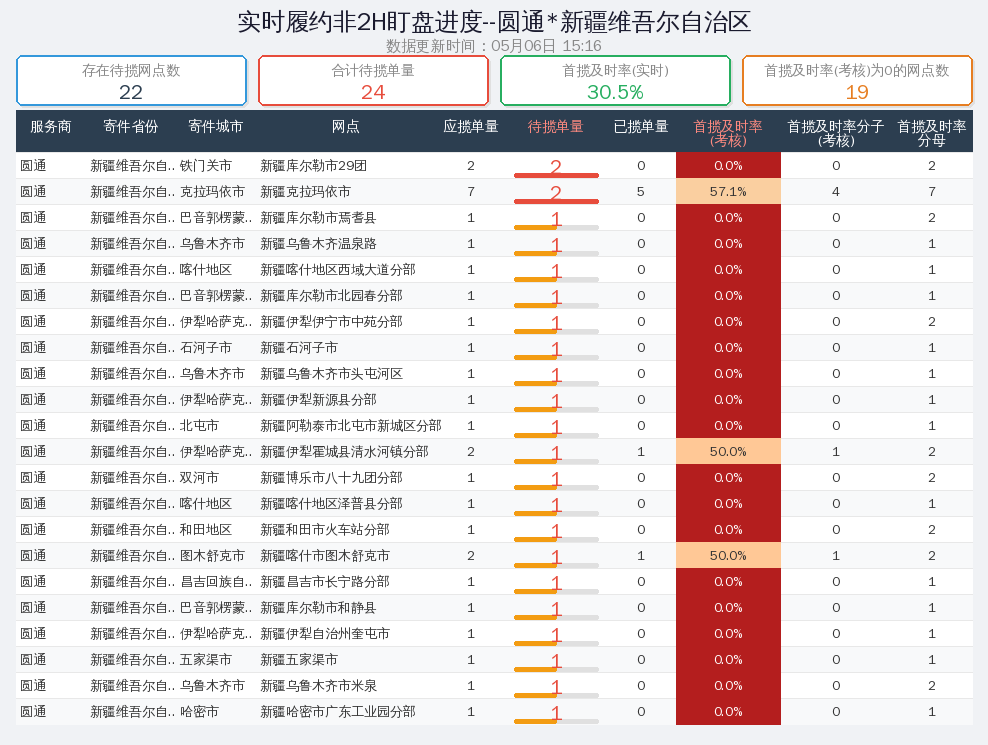Click 新疆库尔勒市和静县 network point
This screenshot has width=988, height=745.
[318, 608]
